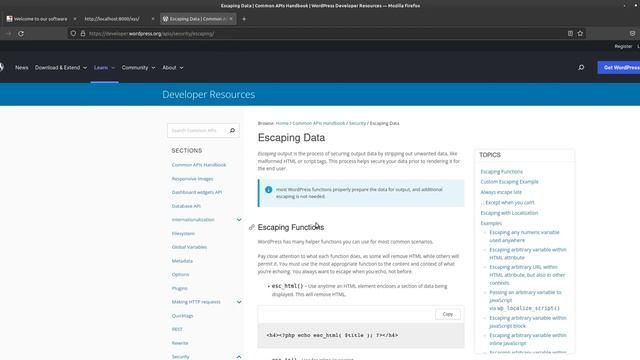Expand the Internationalization section chevron
640x360 pixels.
tap(239, 220)
